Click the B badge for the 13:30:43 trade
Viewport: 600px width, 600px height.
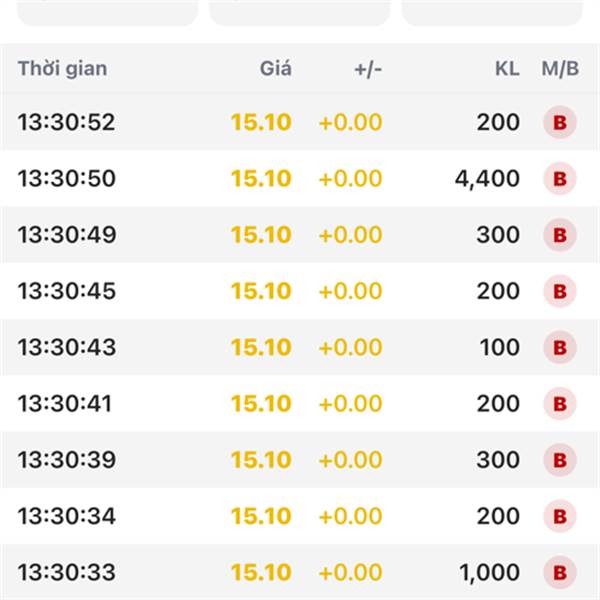pos(560,348)
